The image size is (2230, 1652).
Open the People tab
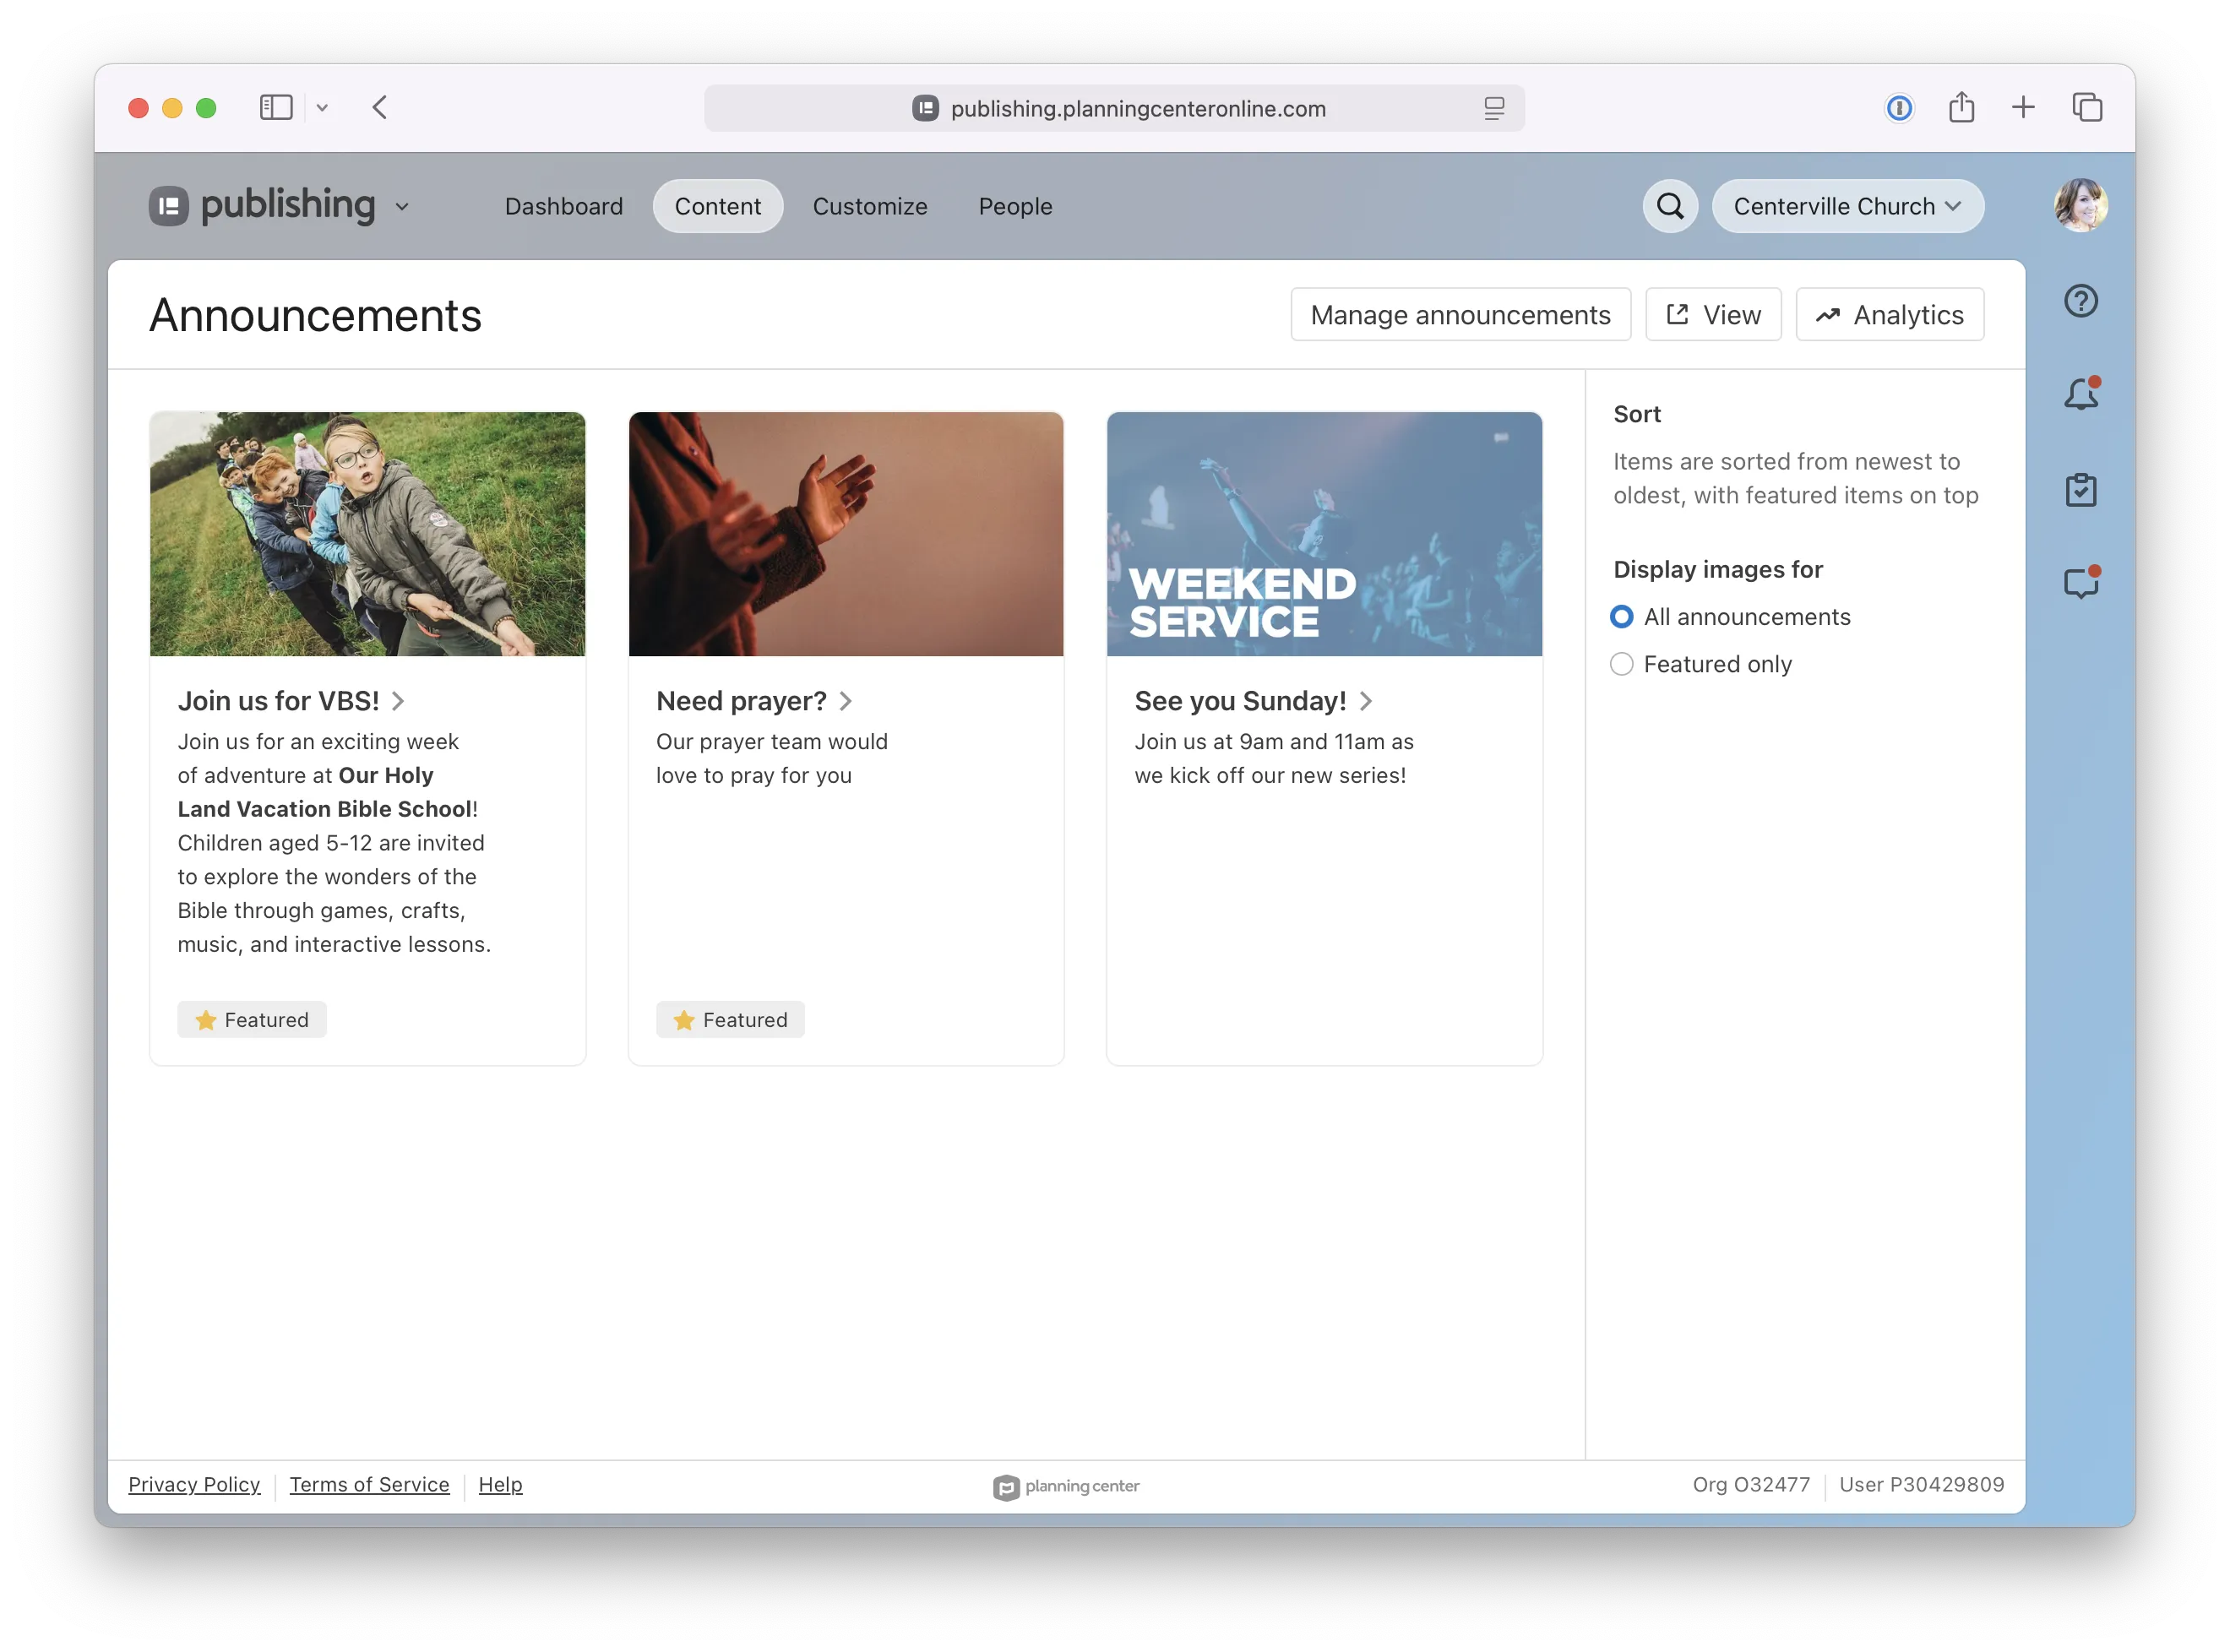(x=1015, y=206)
